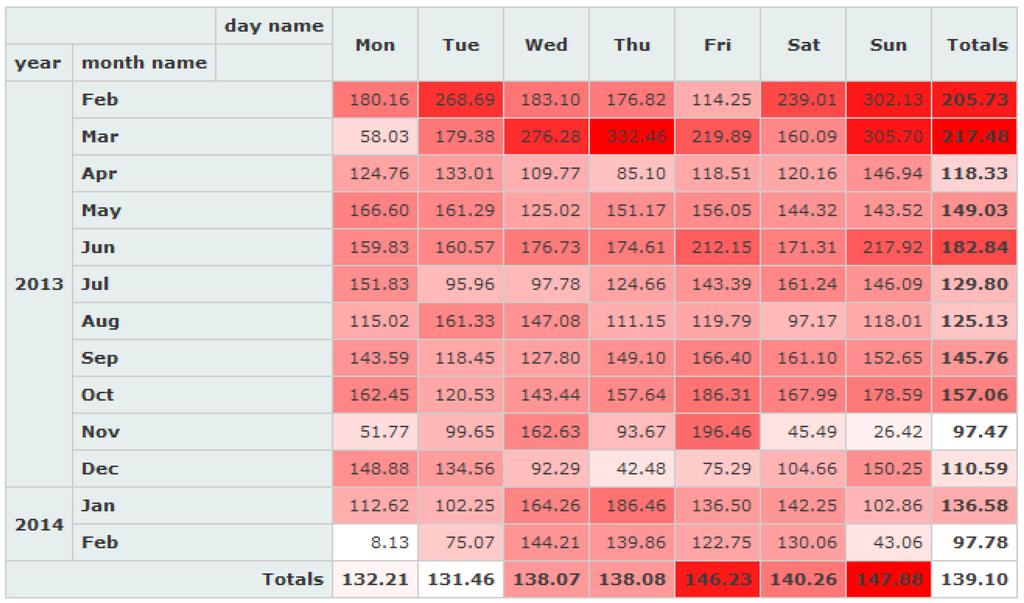The width and height of the screenshot is (1024, 603).
Task: Select the white cell showing 8.13
Action: click(x=375, y=542)
